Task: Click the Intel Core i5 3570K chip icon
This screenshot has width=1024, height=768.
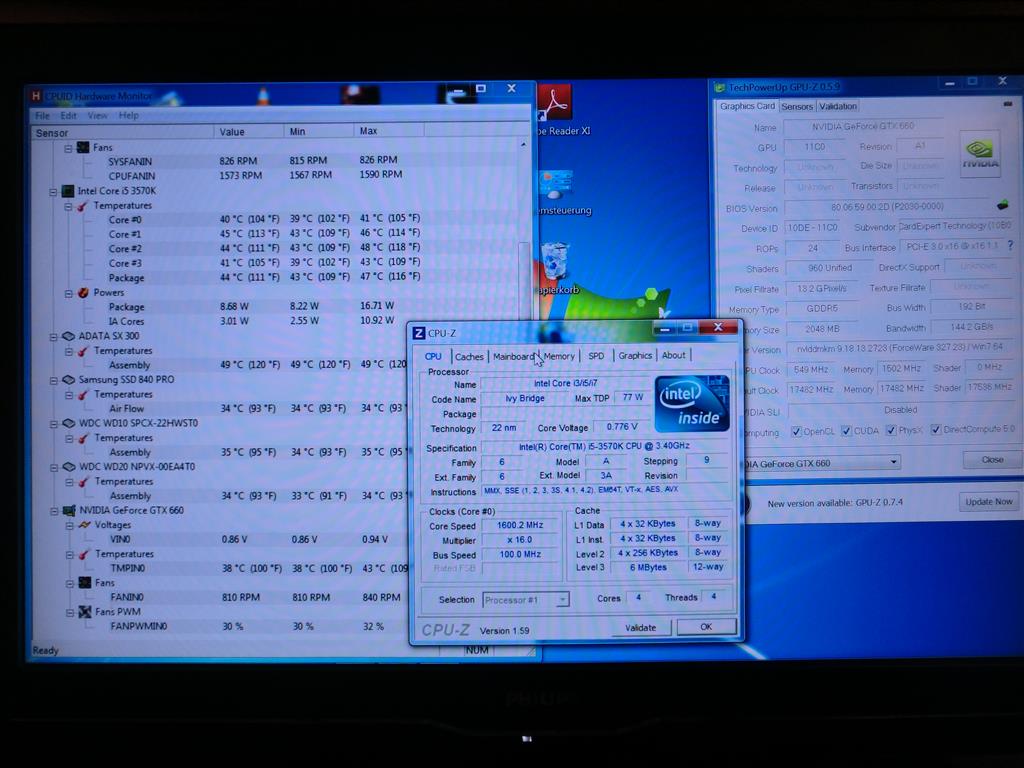Action: [68, 191]
